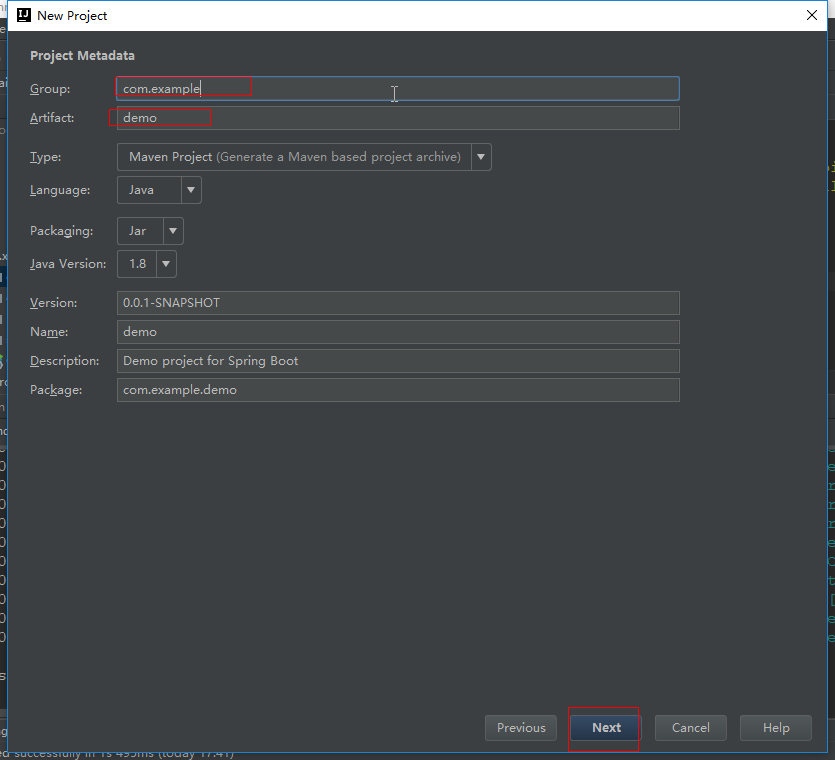Click the Maven Project type selection box
This screenshot has width=835, height=760.
(294, 157)
